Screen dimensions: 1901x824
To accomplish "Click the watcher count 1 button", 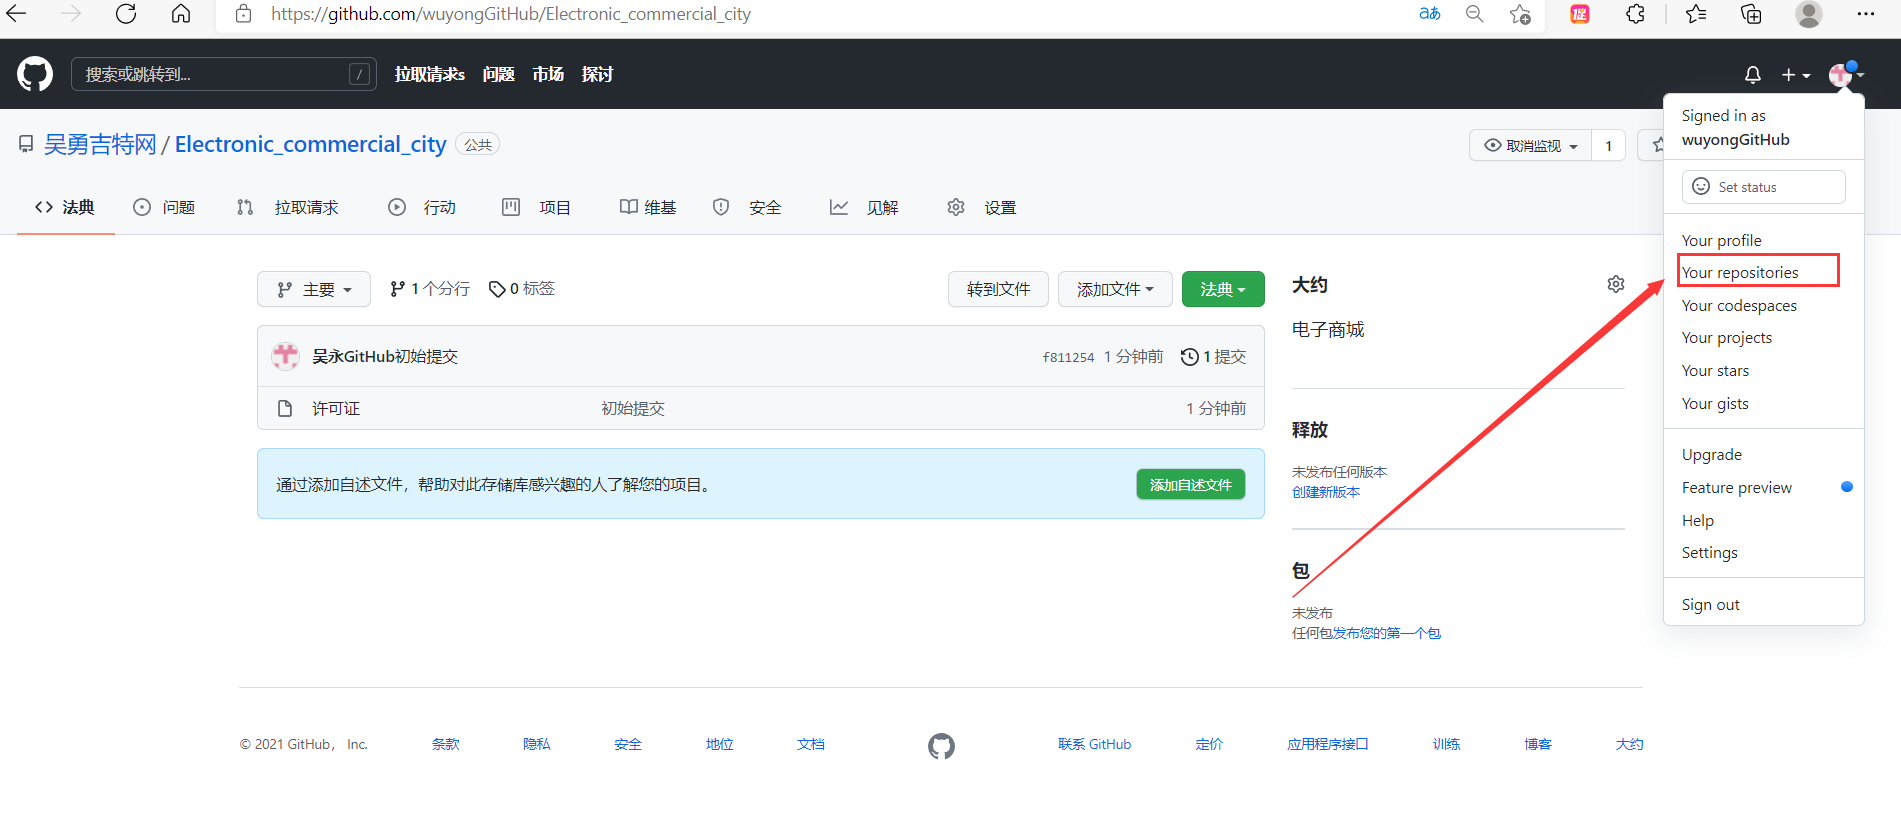I will 1608,146.
